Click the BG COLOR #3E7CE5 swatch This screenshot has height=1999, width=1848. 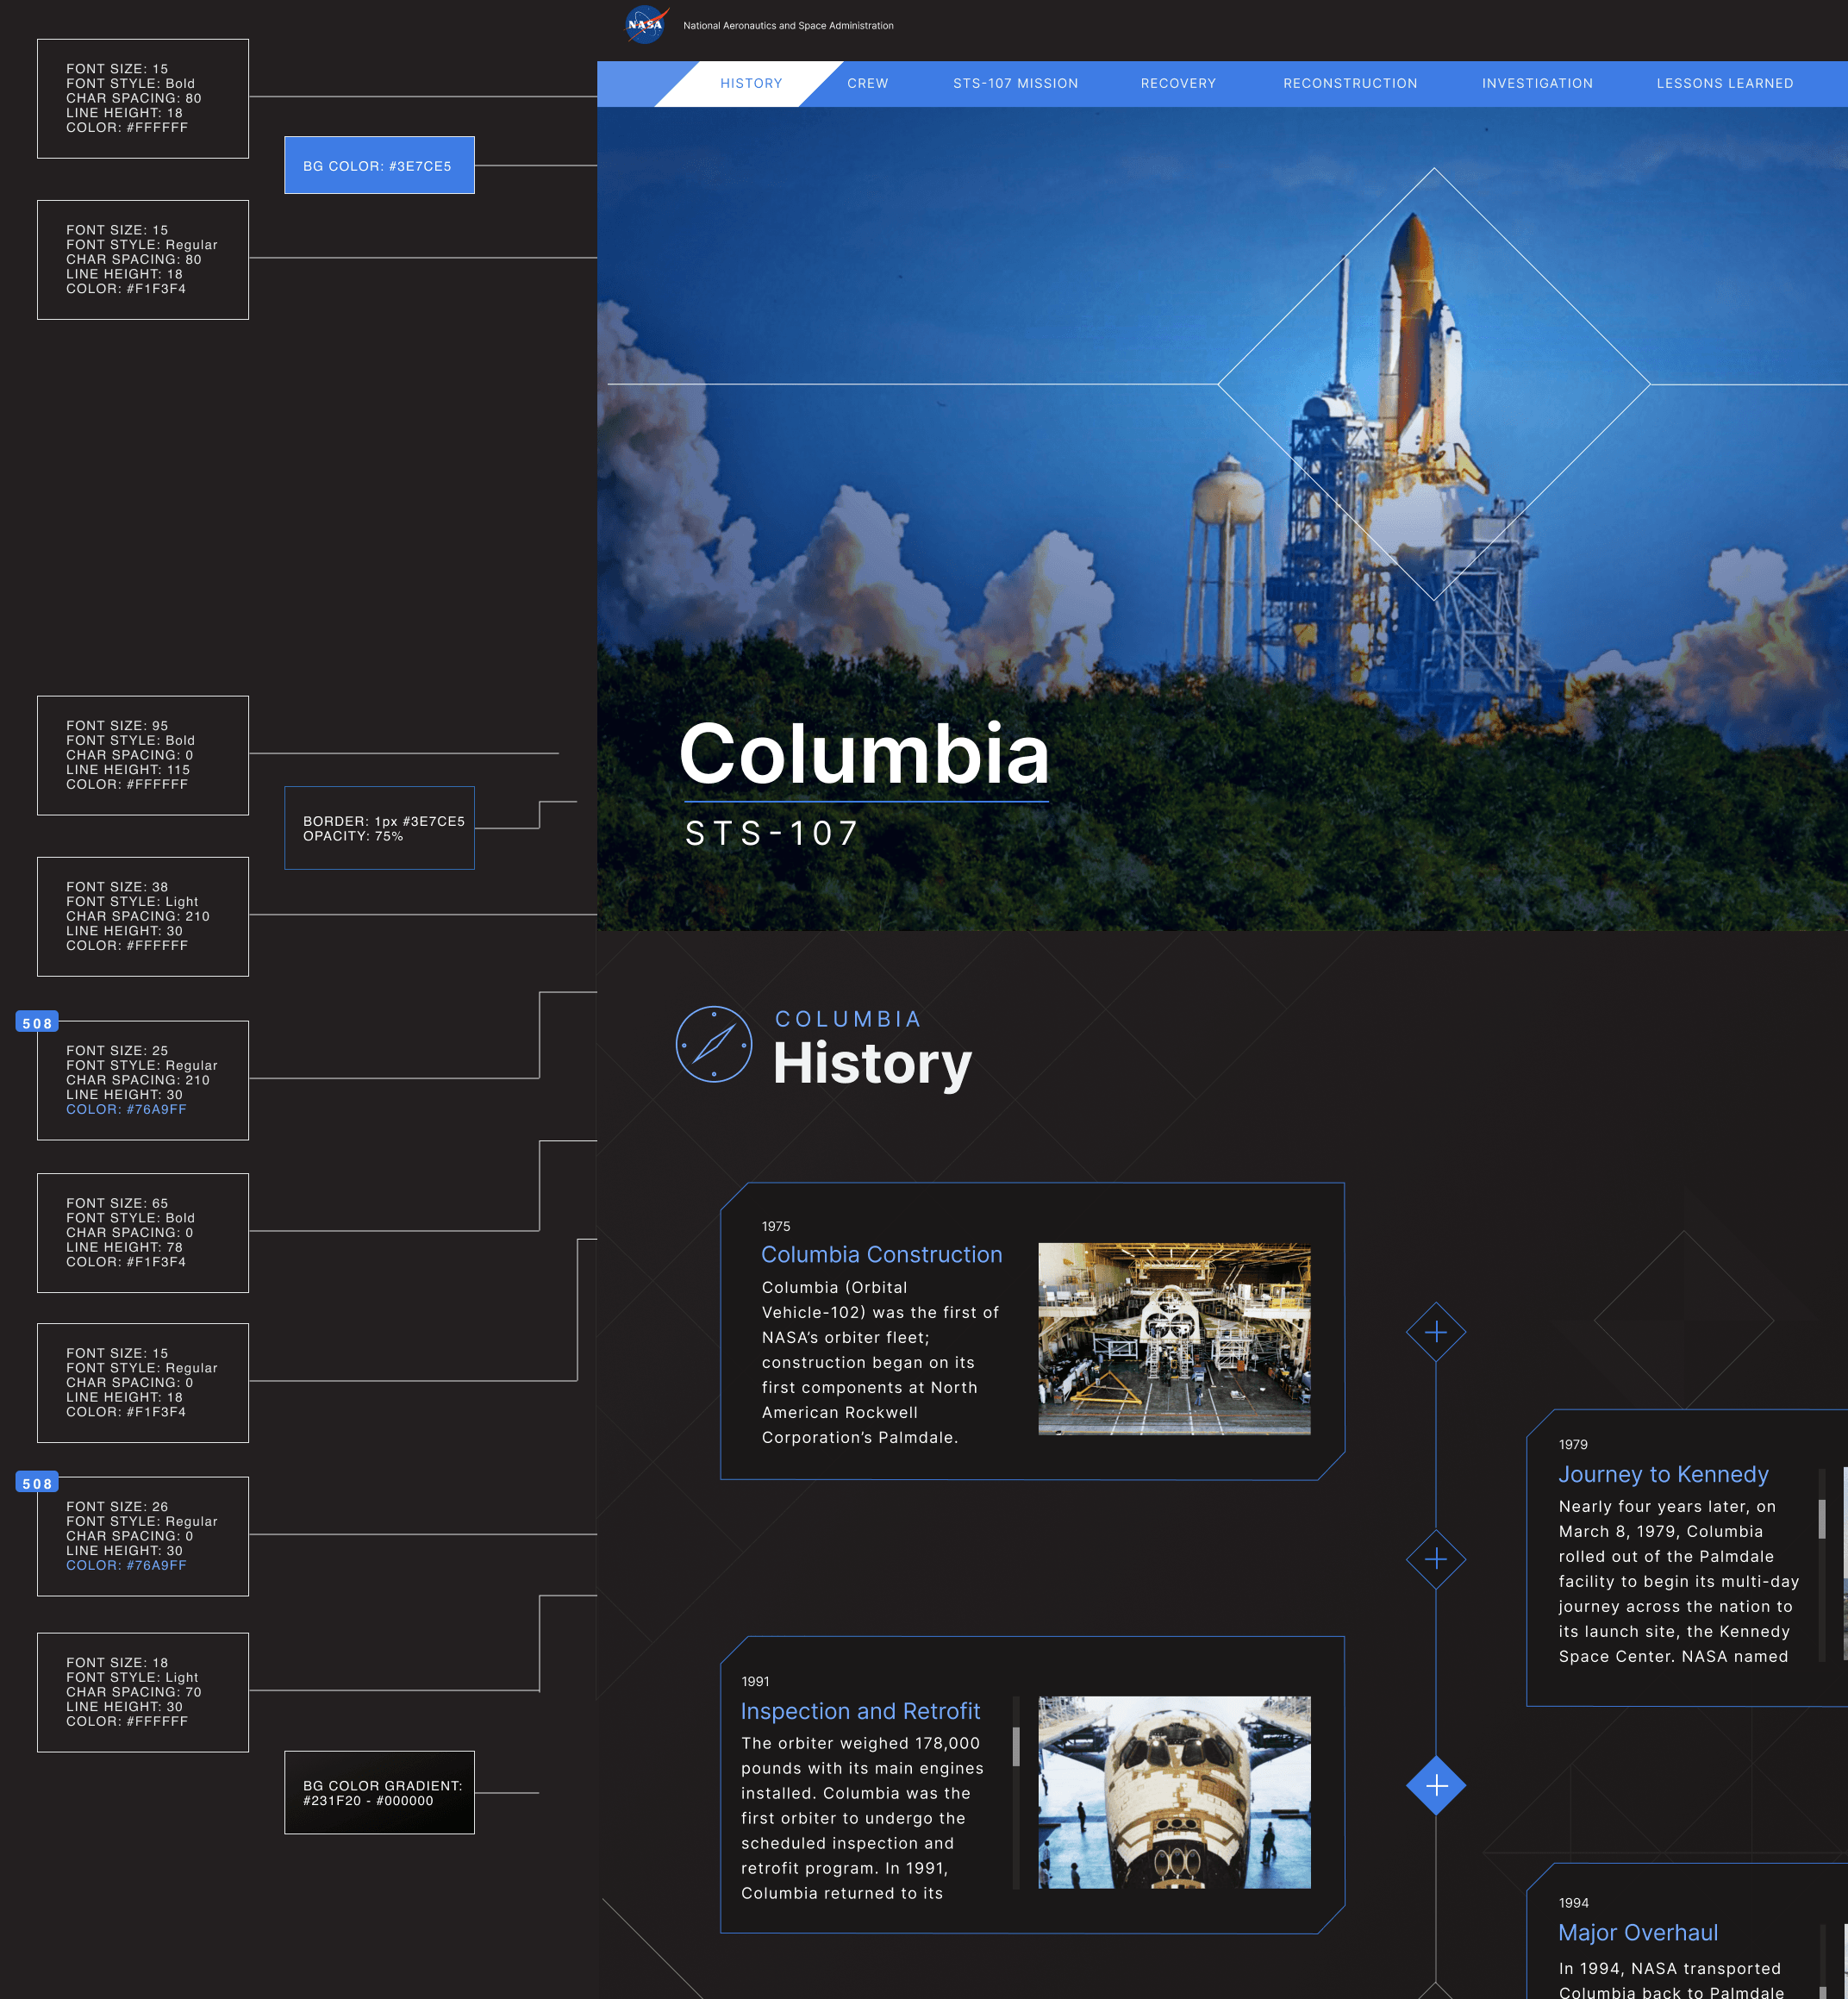click(379, 165)
